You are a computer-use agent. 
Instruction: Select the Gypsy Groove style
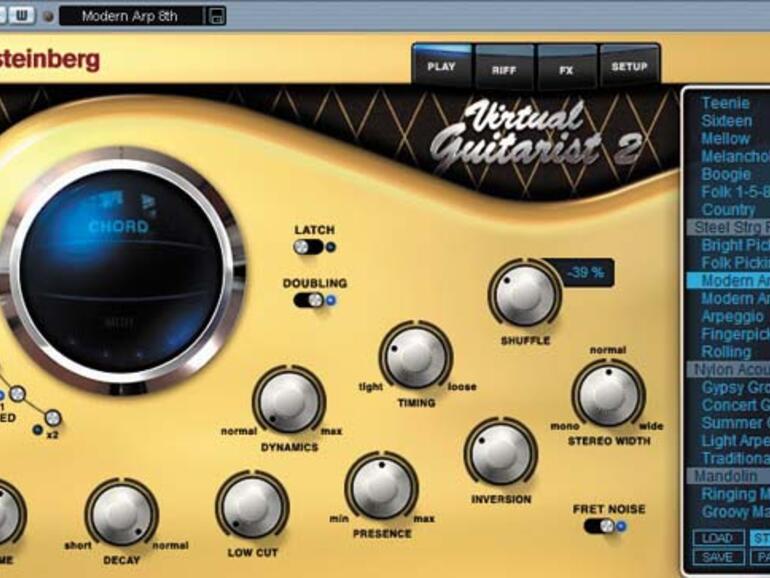coord(729,387)
